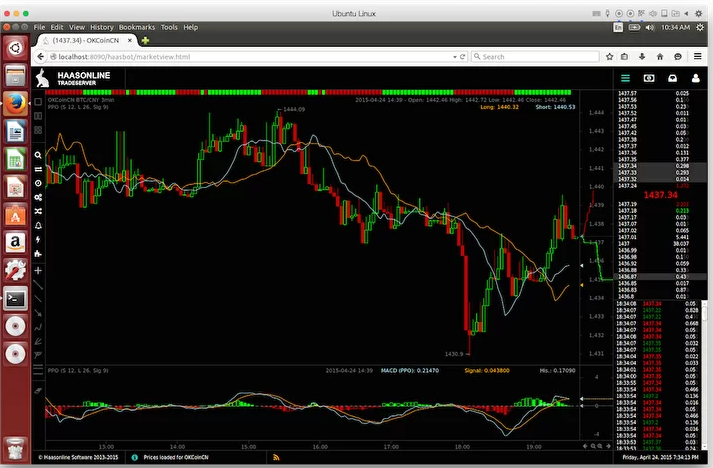Click the lightning bolt icon
This screenshot has width=713, height=468.
pos(38,240)
